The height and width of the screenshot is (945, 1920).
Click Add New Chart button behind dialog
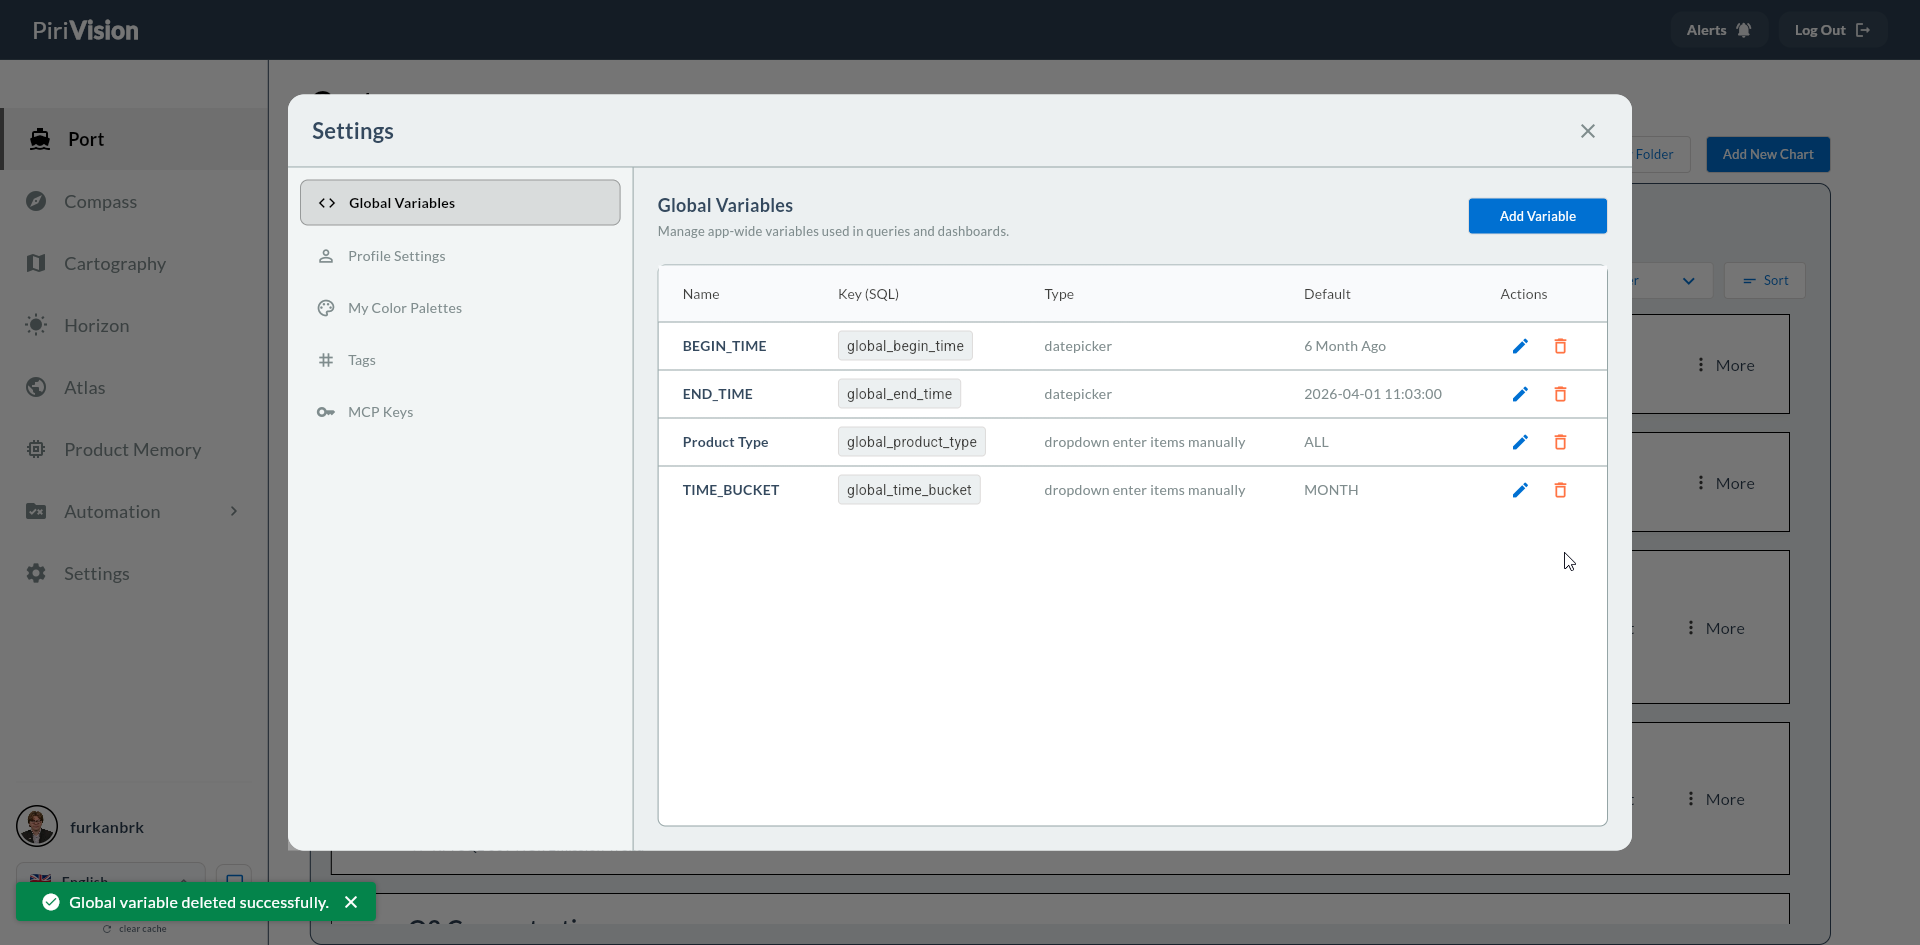click(x=1767, y=154)
